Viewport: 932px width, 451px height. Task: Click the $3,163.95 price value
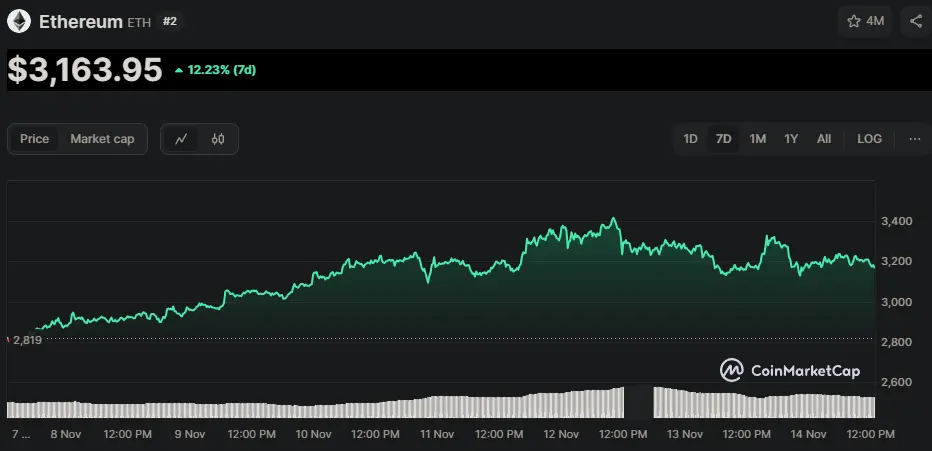click(x=85, y=70)
